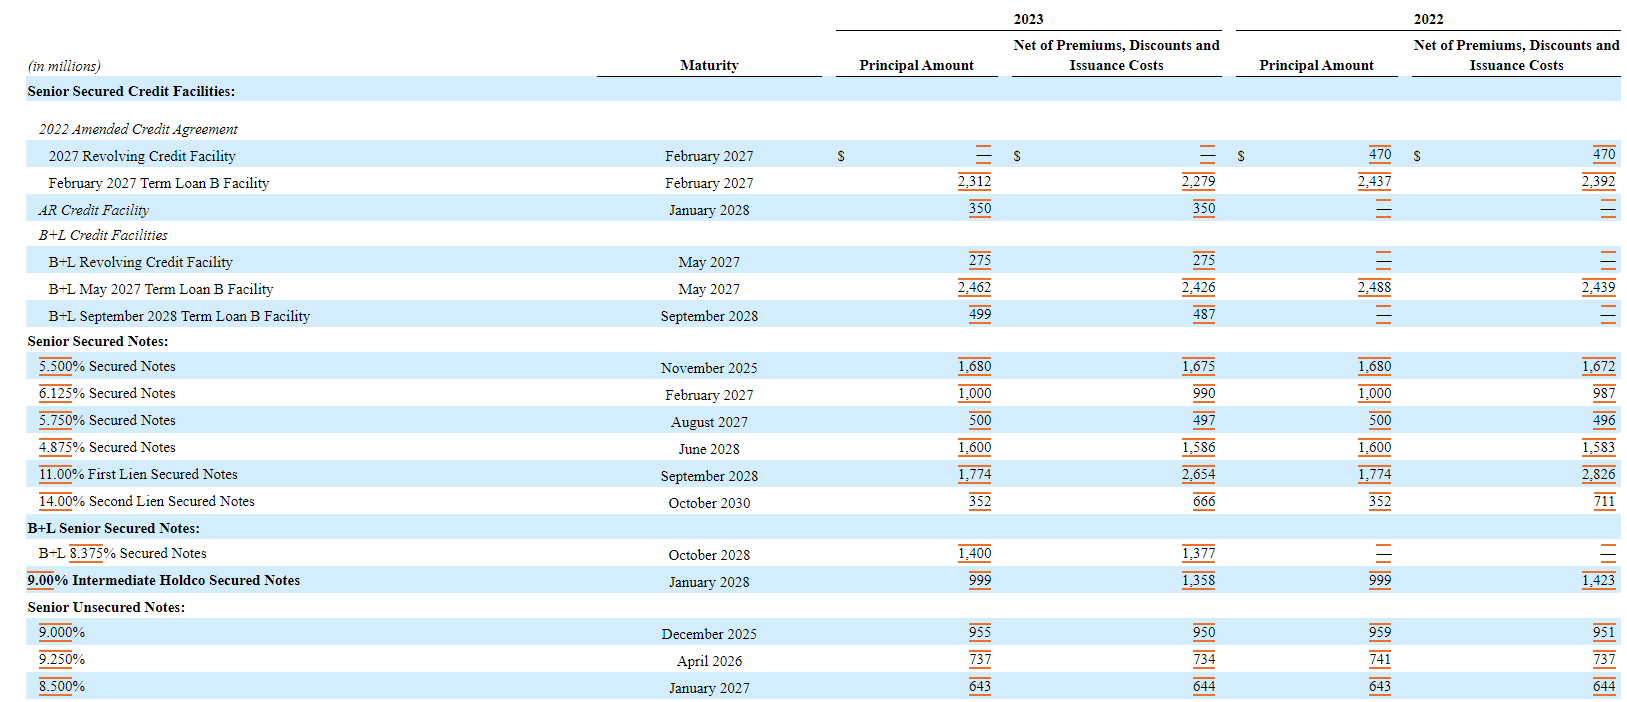Click 2022 "Principal Amount" column header
The height and width of the screenshot is (702, 1627).
click(x=1316, y=65)
